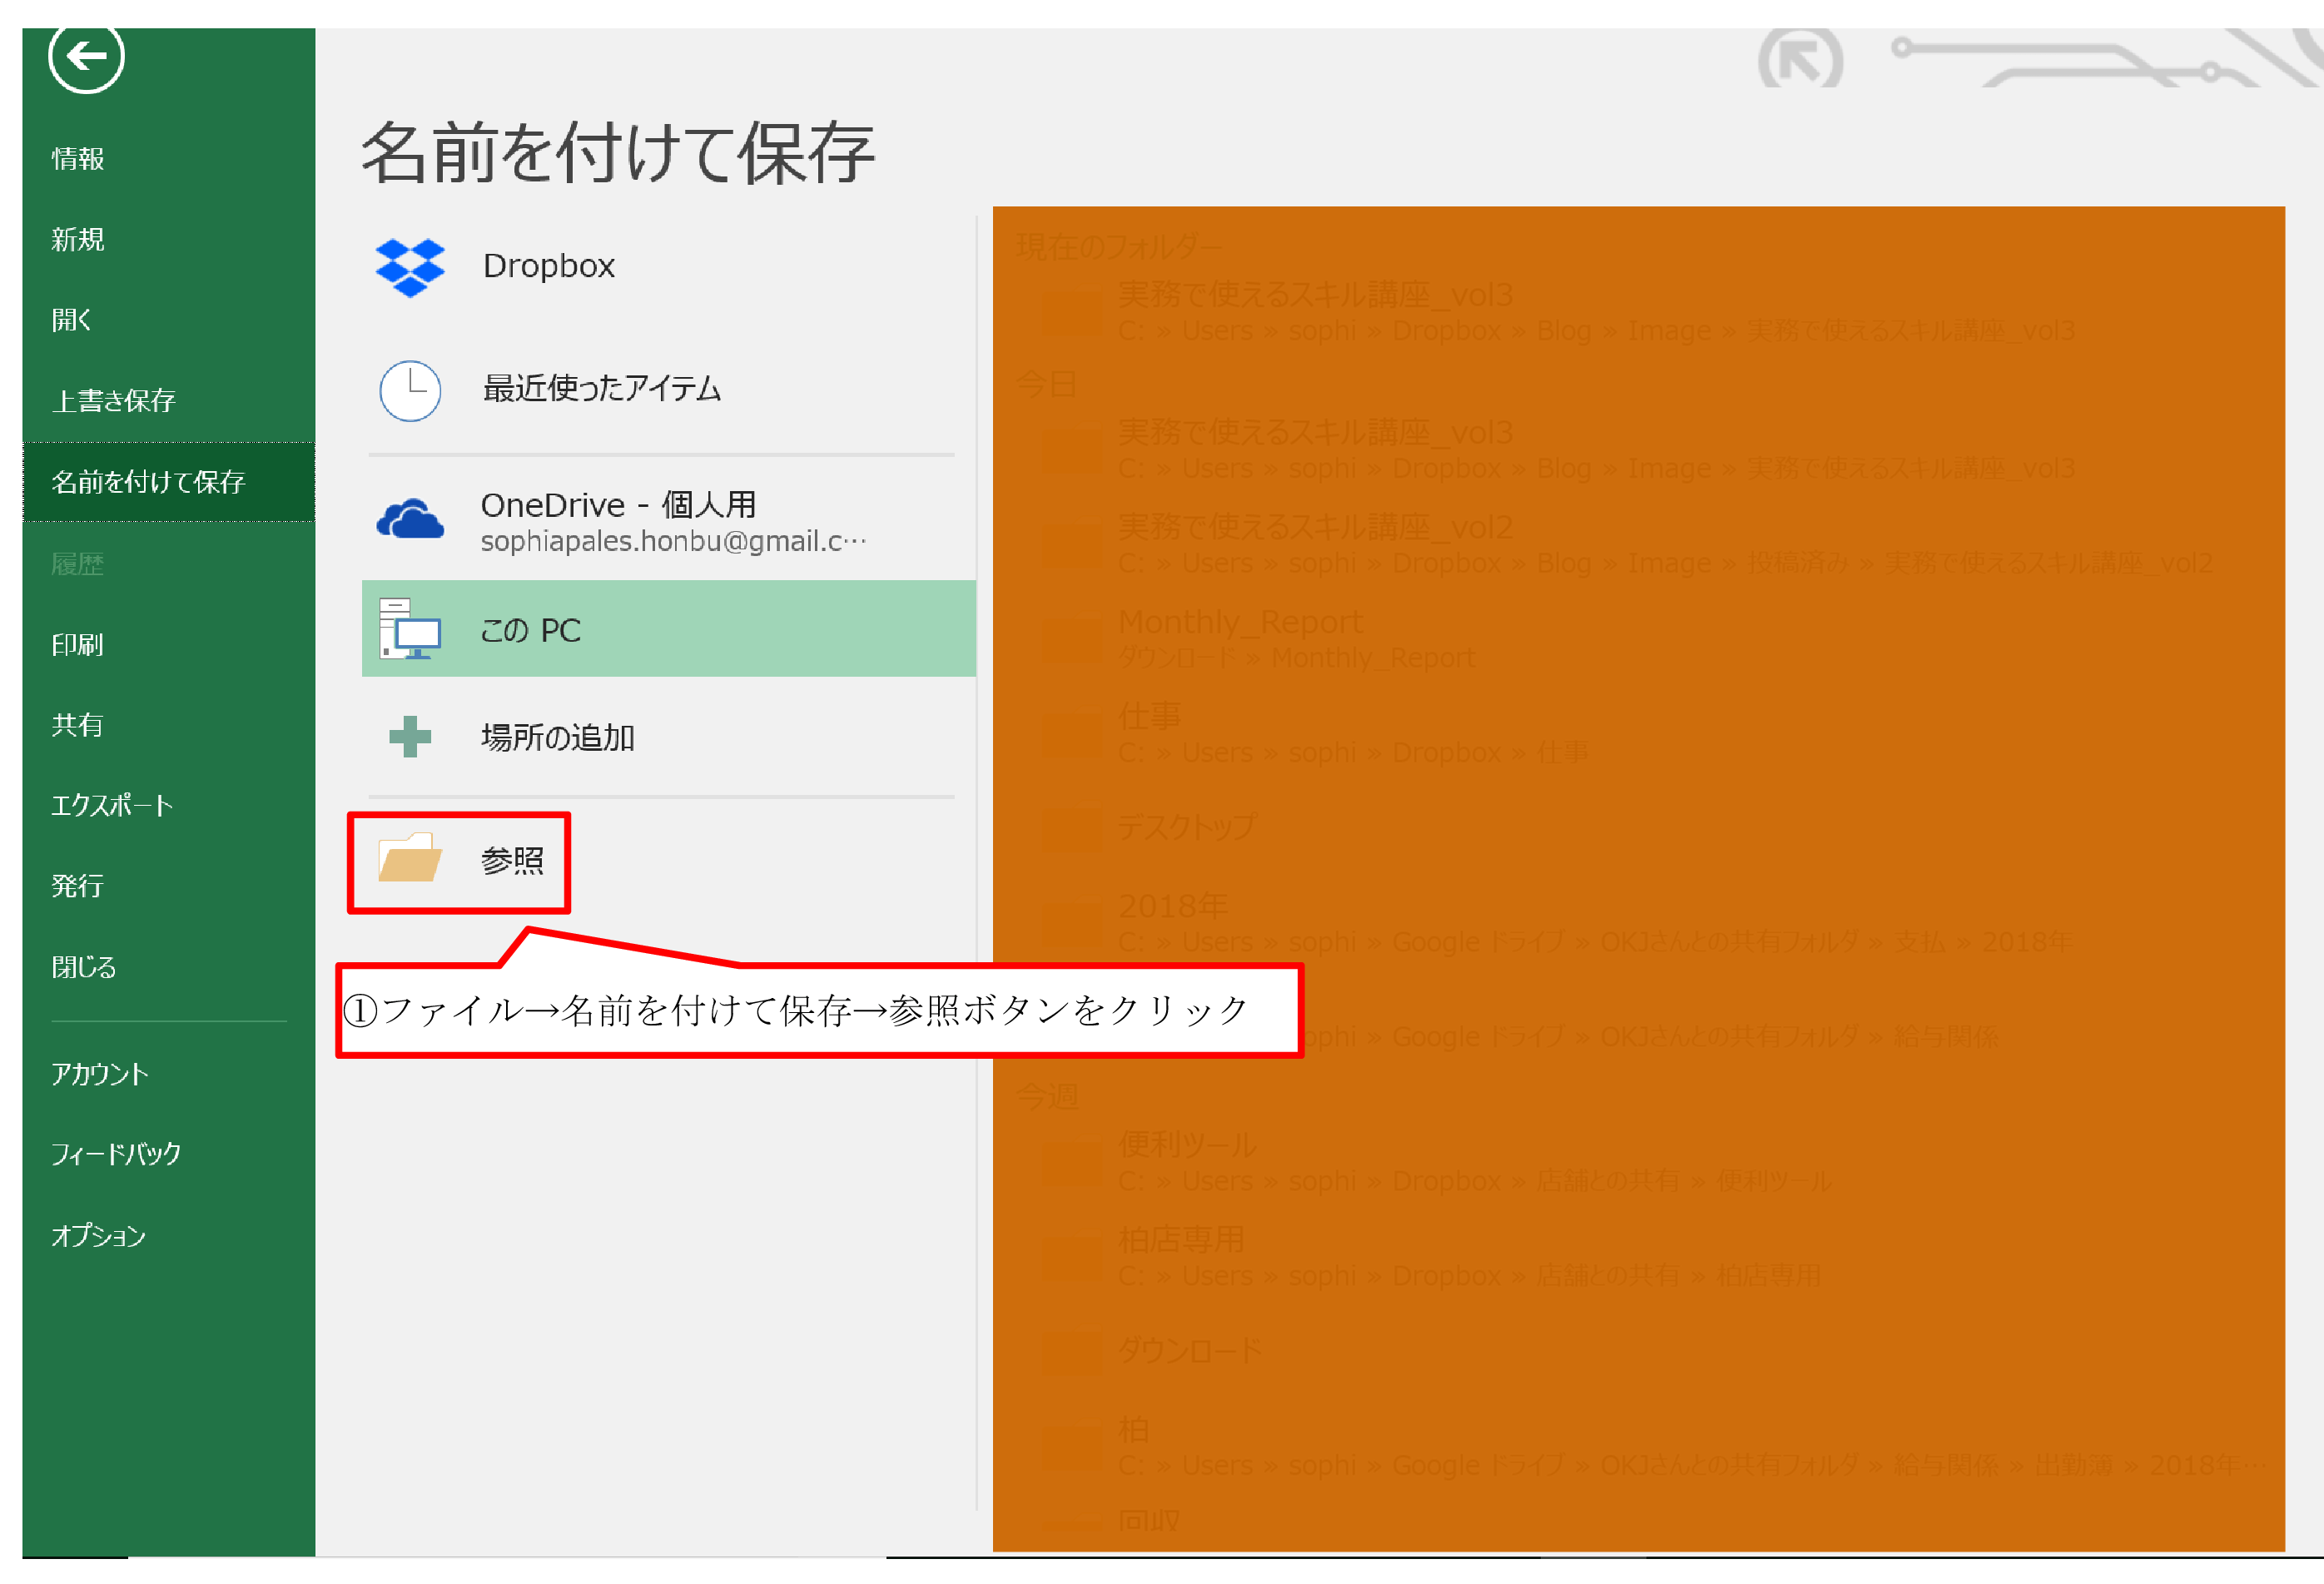This screenshot has height=1584, width=2324.
Task: Click the green plus icon for adding a place
Action: [x=410, y=737]
